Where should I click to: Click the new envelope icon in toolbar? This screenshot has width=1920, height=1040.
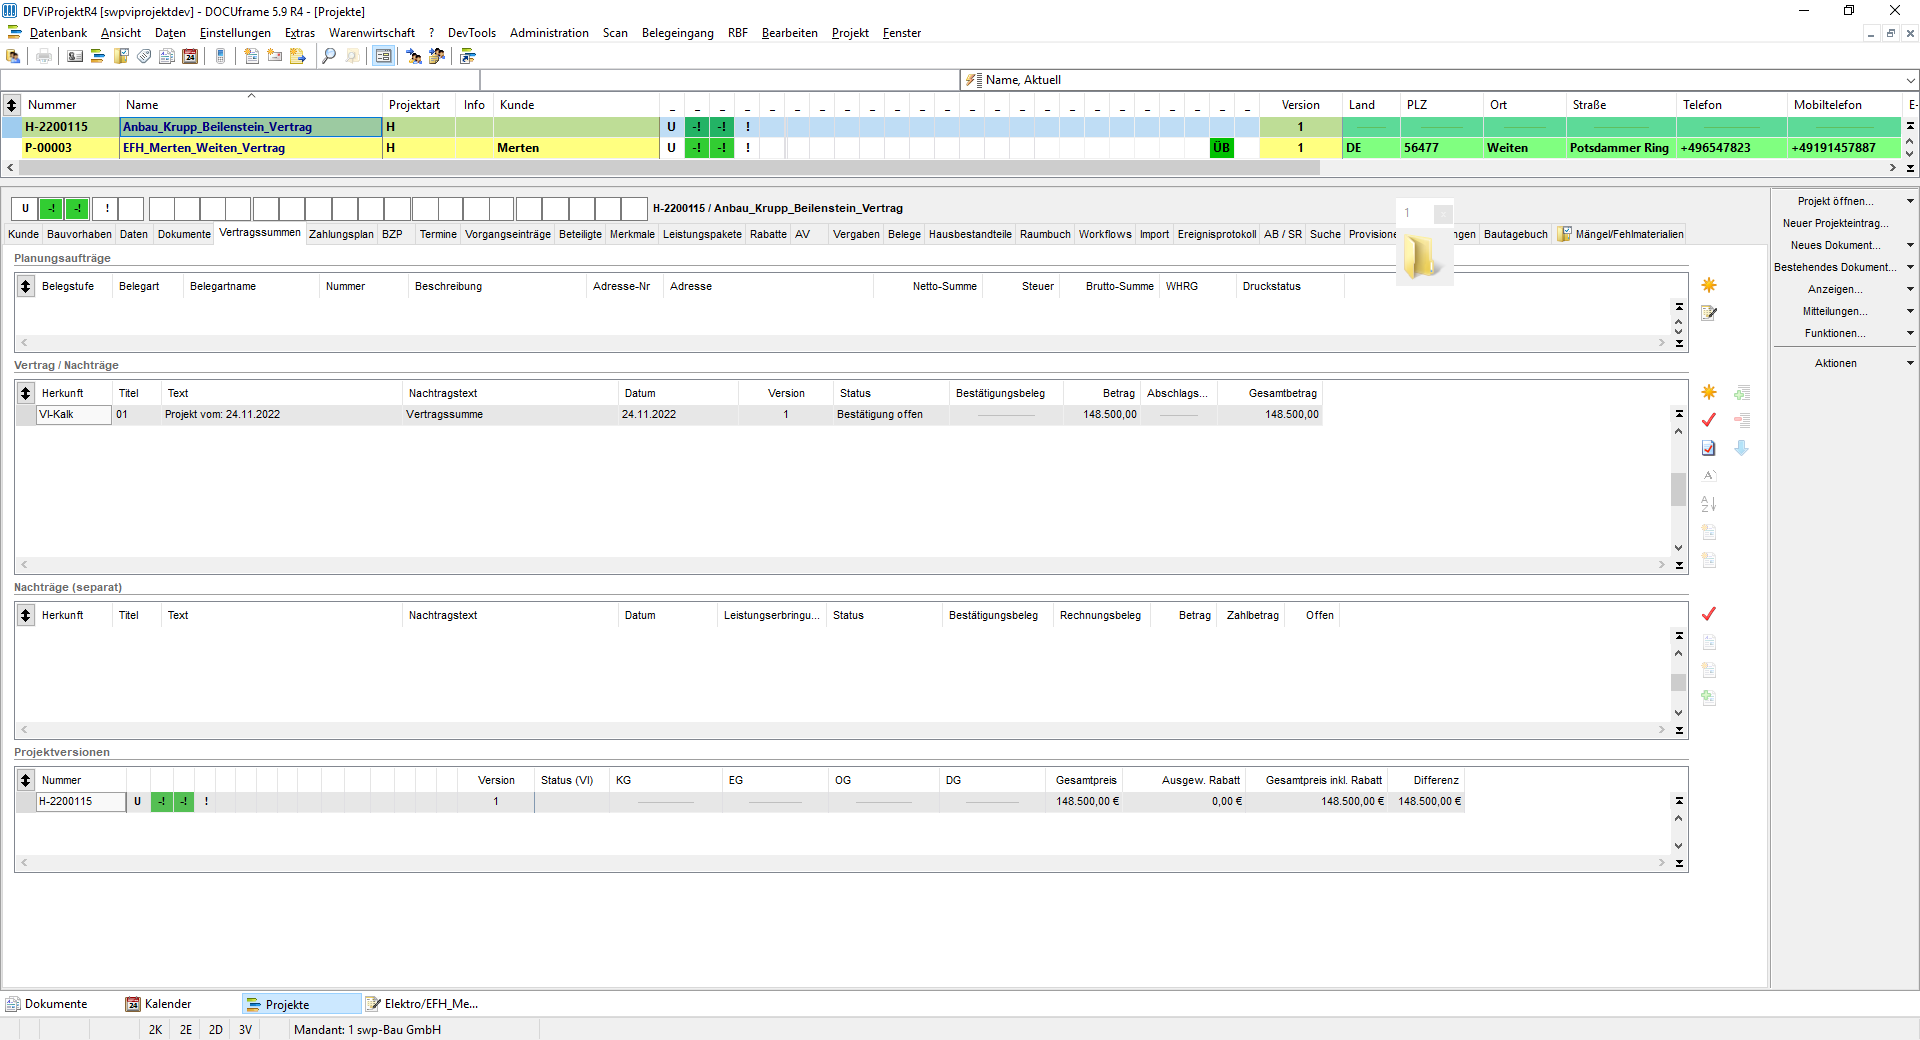(x=275, y=56)
